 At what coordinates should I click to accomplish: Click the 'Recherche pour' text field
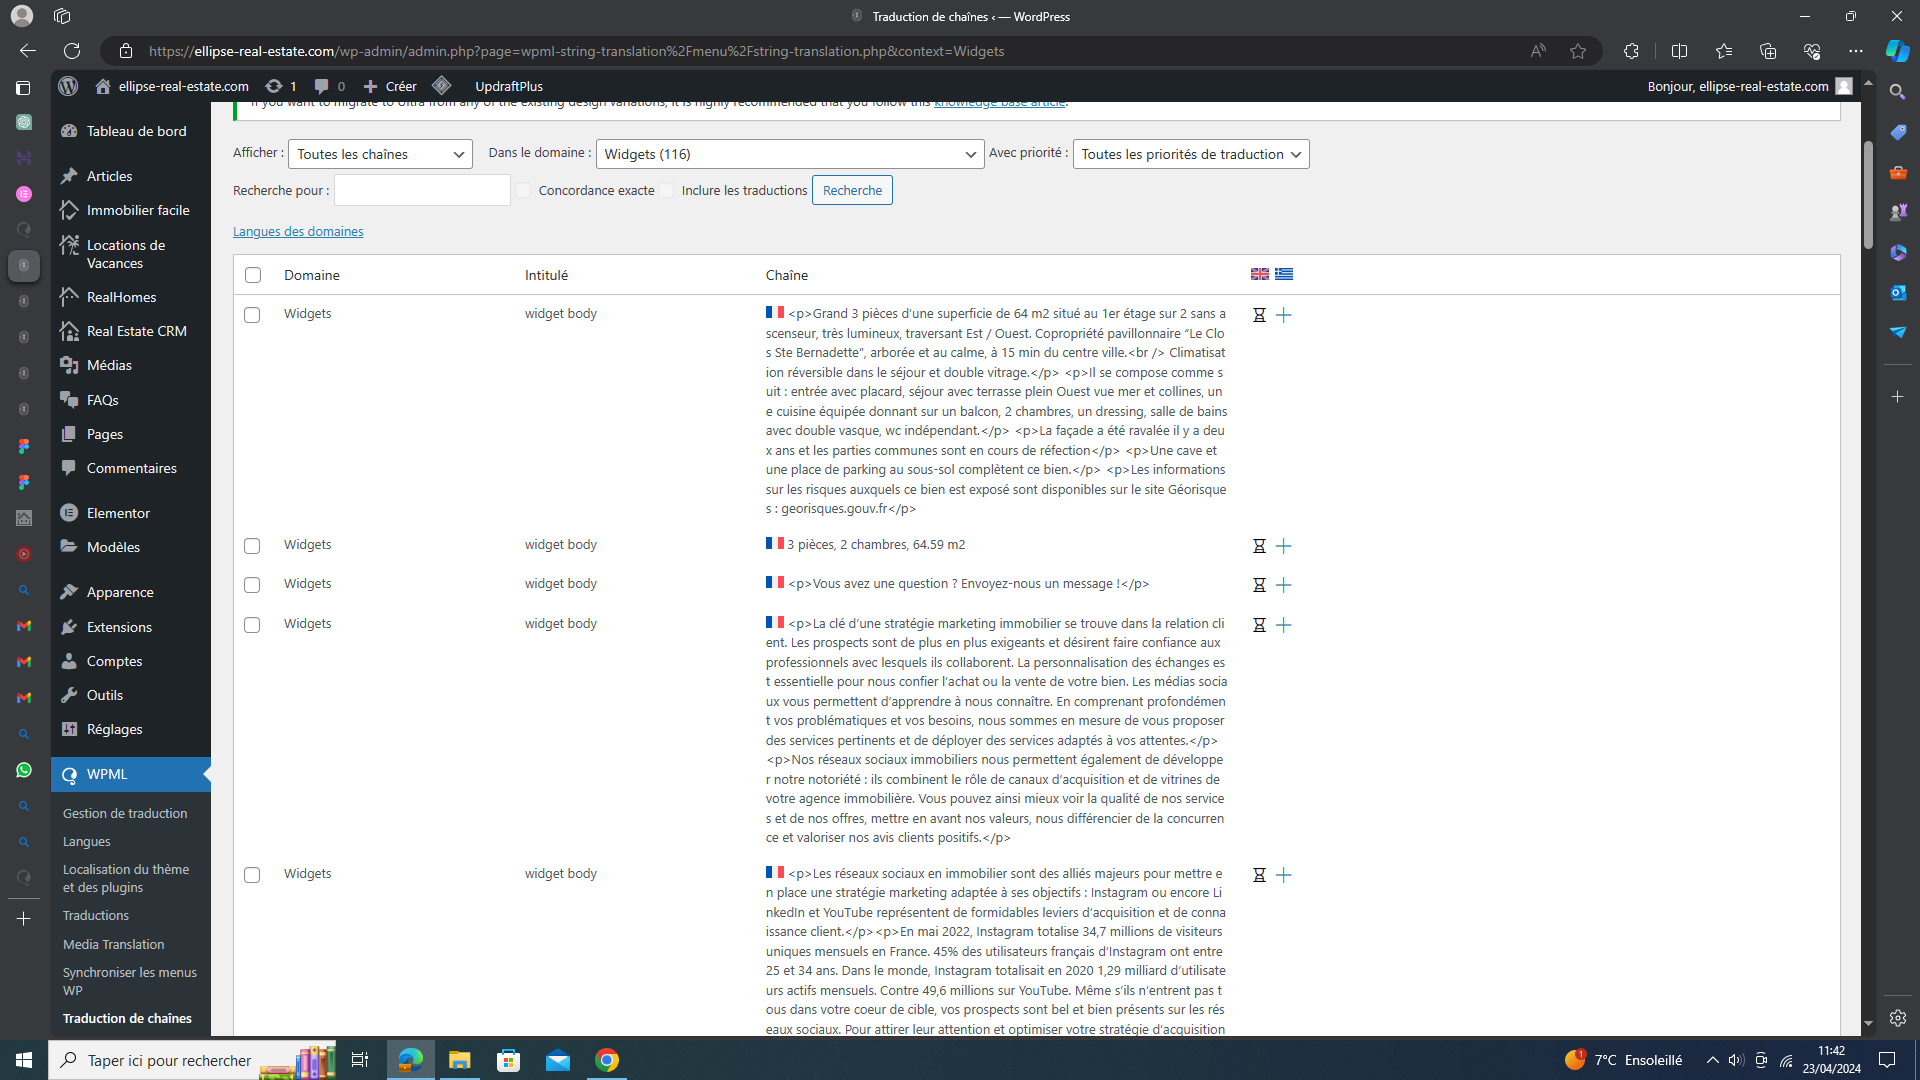coord(422,190)
